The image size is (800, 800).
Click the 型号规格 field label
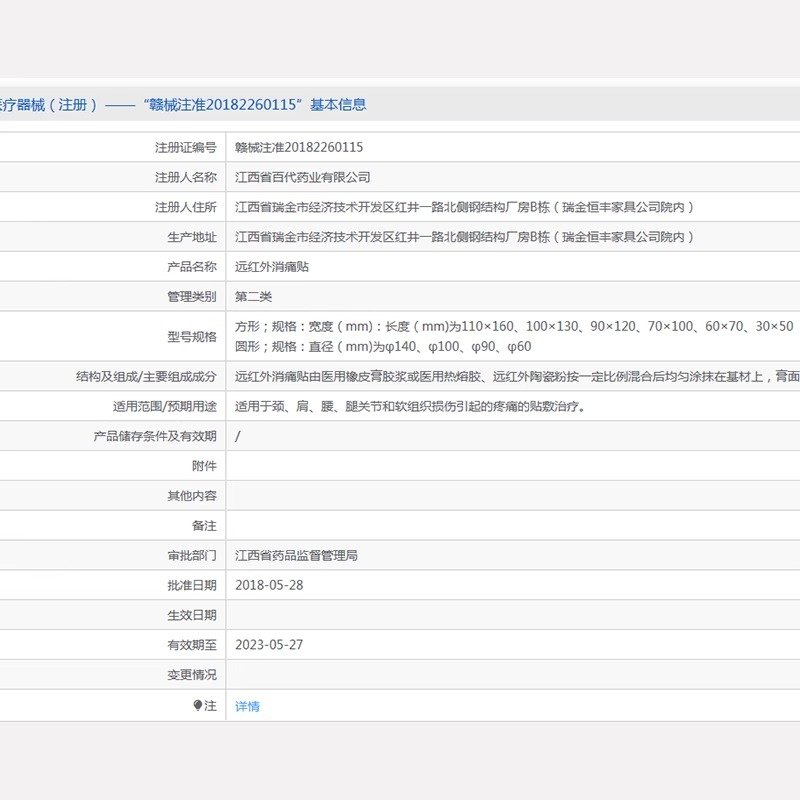click(192, 337)
